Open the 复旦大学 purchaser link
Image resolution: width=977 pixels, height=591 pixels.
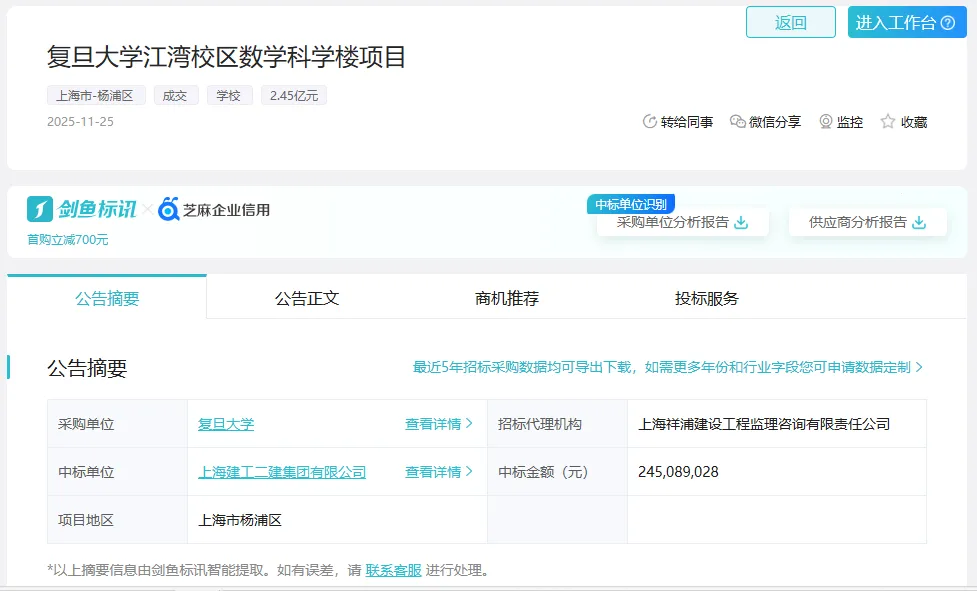[226, 424]
